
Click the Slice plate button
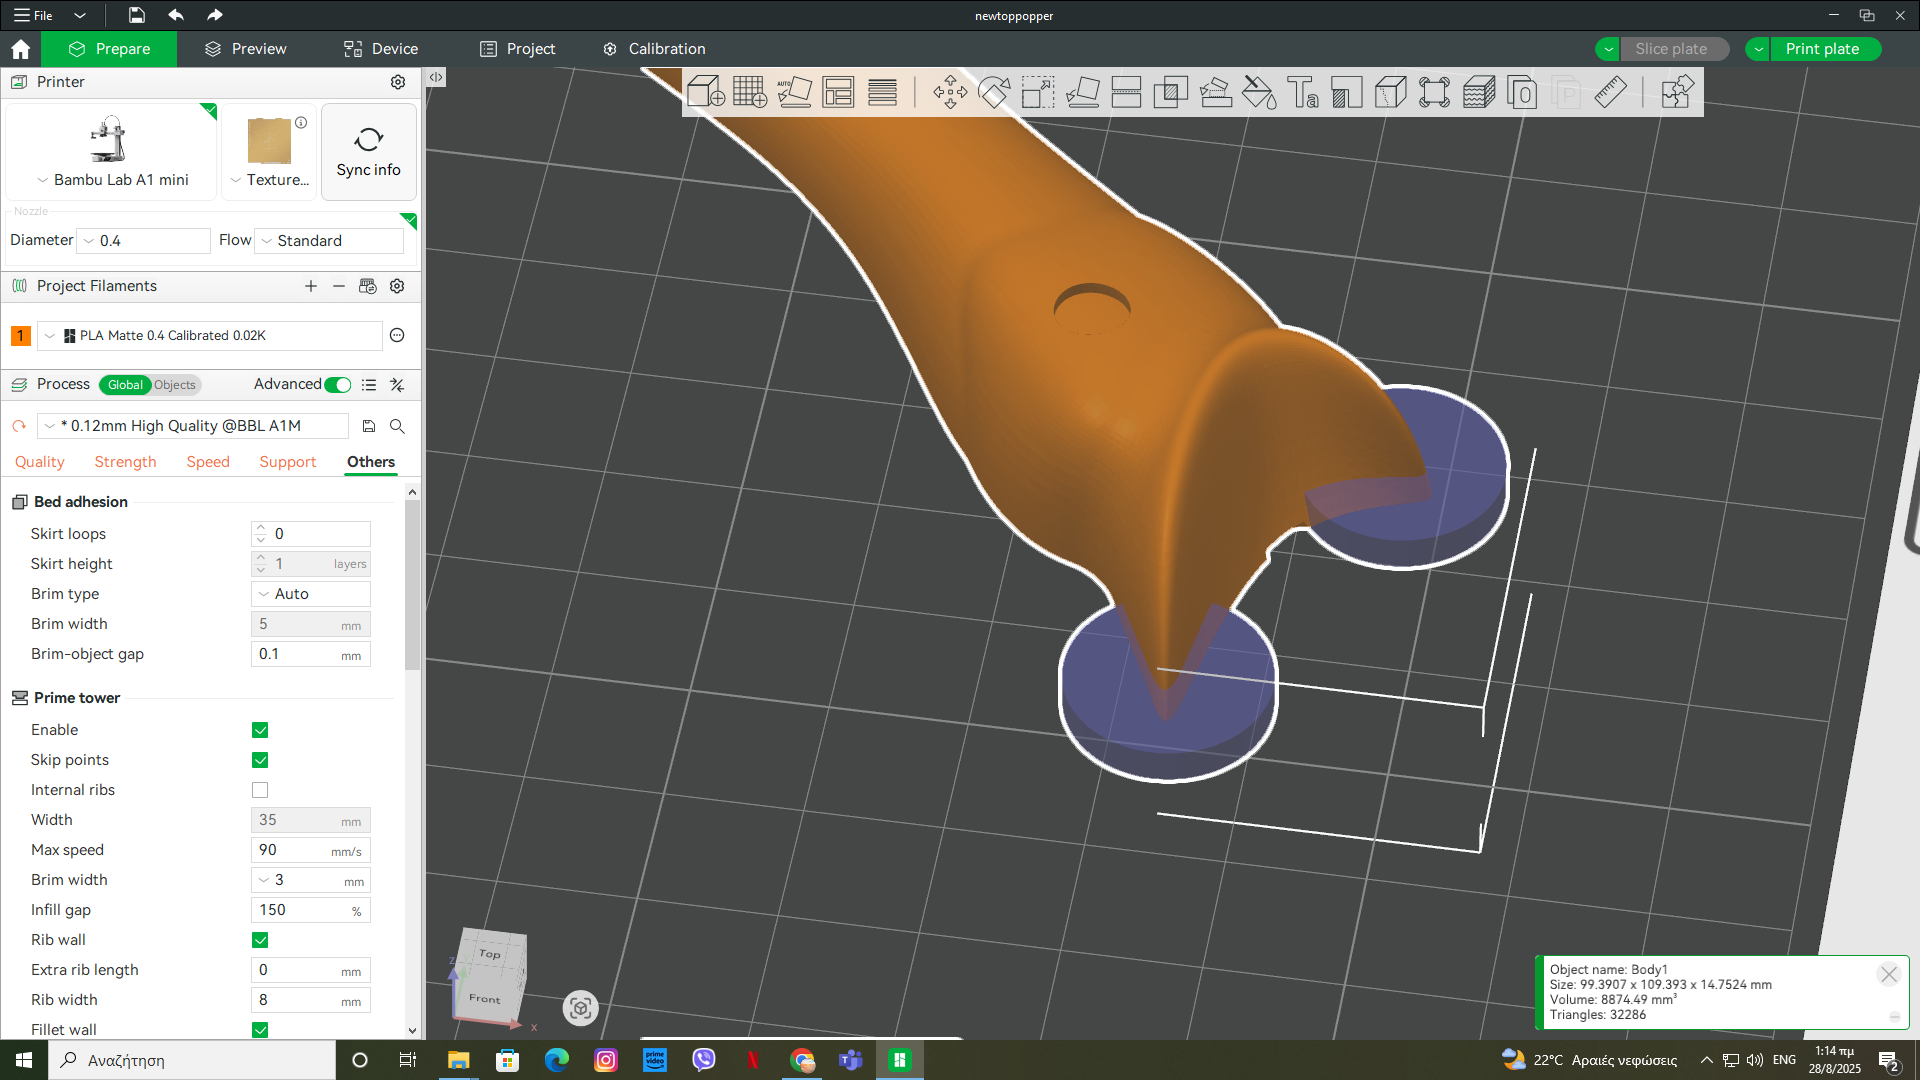tap(1673, 49)
